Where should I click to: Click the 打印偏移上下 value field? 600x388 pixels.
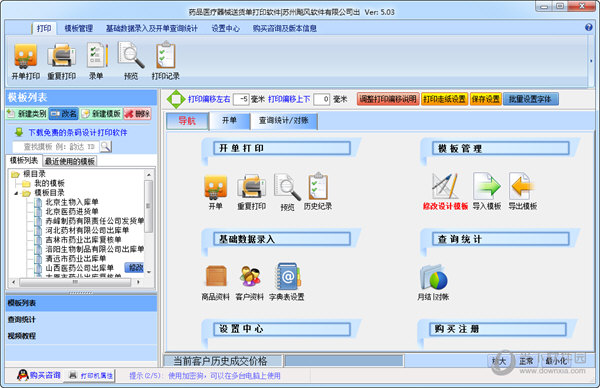click(x=321, y=99)
